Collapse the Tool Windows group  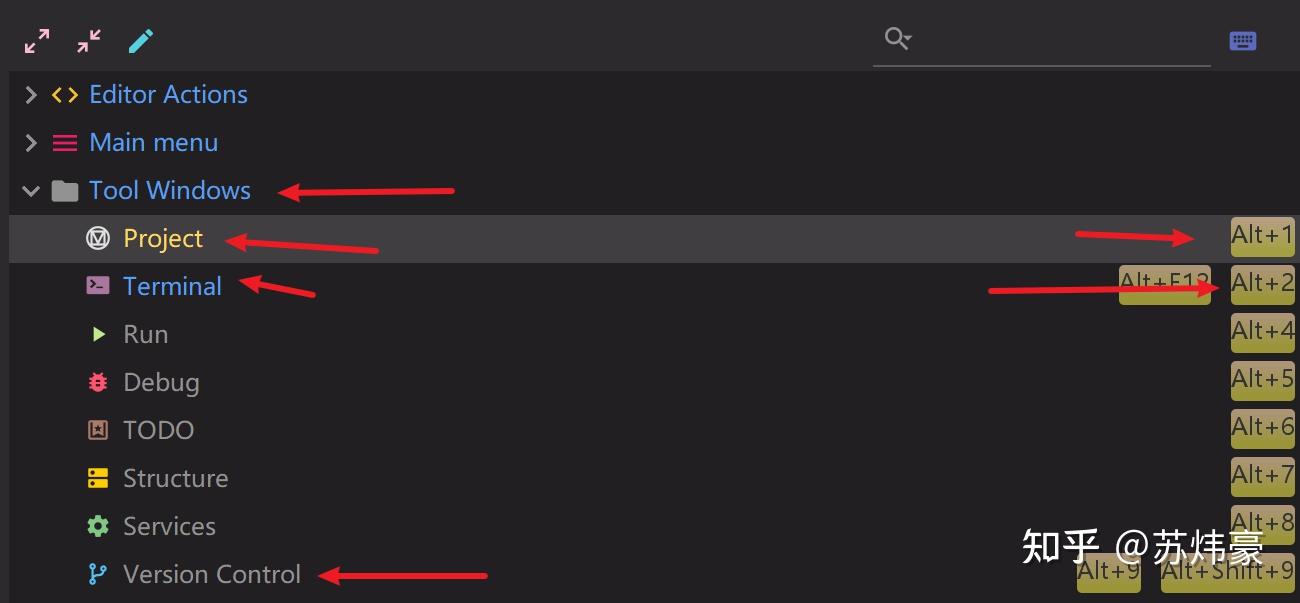(x=31, y=191)
